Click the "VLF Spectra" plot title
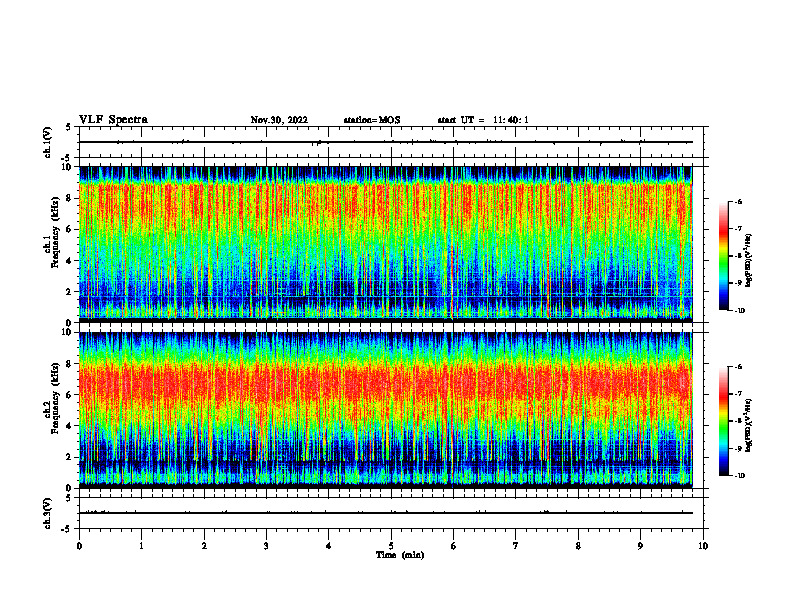Screen dimensions: 792x612 click(113, 120)
